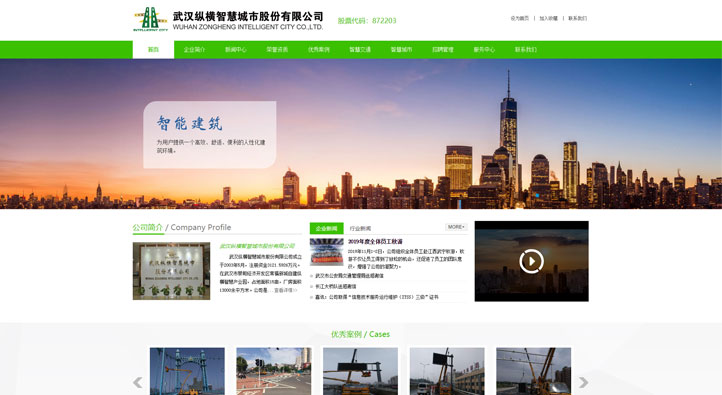Go to 新闻中心 news center menu
Image resolution: width=722 pixels, height=395 pixels.
tap(236, 49)
